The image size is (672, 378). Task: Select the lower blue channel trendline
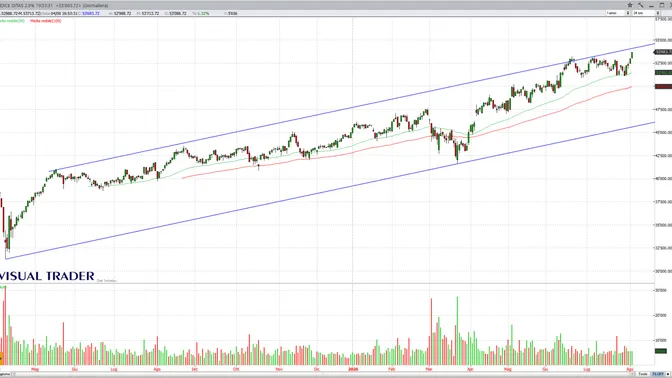[x=330, y=191]
